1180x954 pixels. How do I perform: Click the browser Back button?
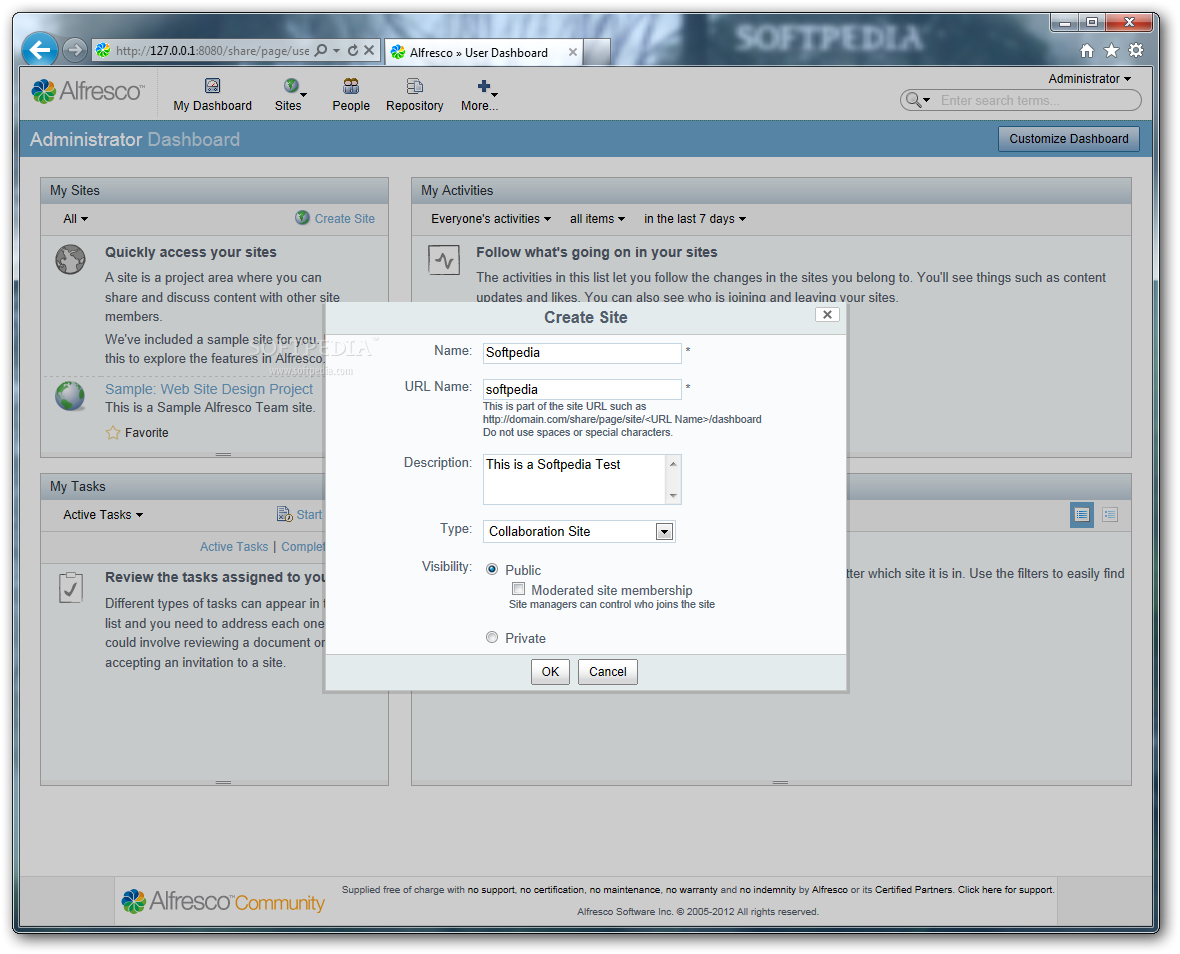(x=40, y=50)
